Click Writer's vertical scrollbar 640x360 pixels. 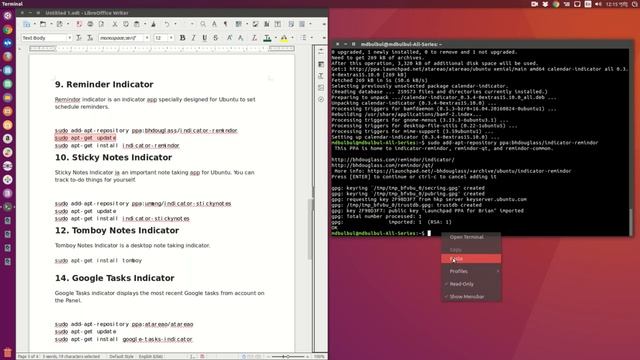pos(310,229)
